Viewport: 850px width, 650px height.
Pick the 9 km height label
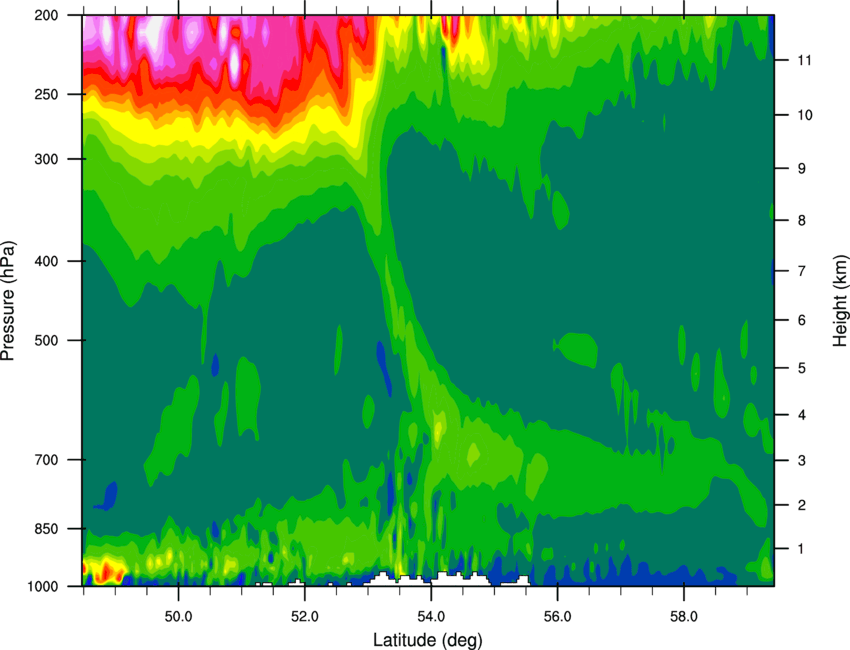coord(802,169)
